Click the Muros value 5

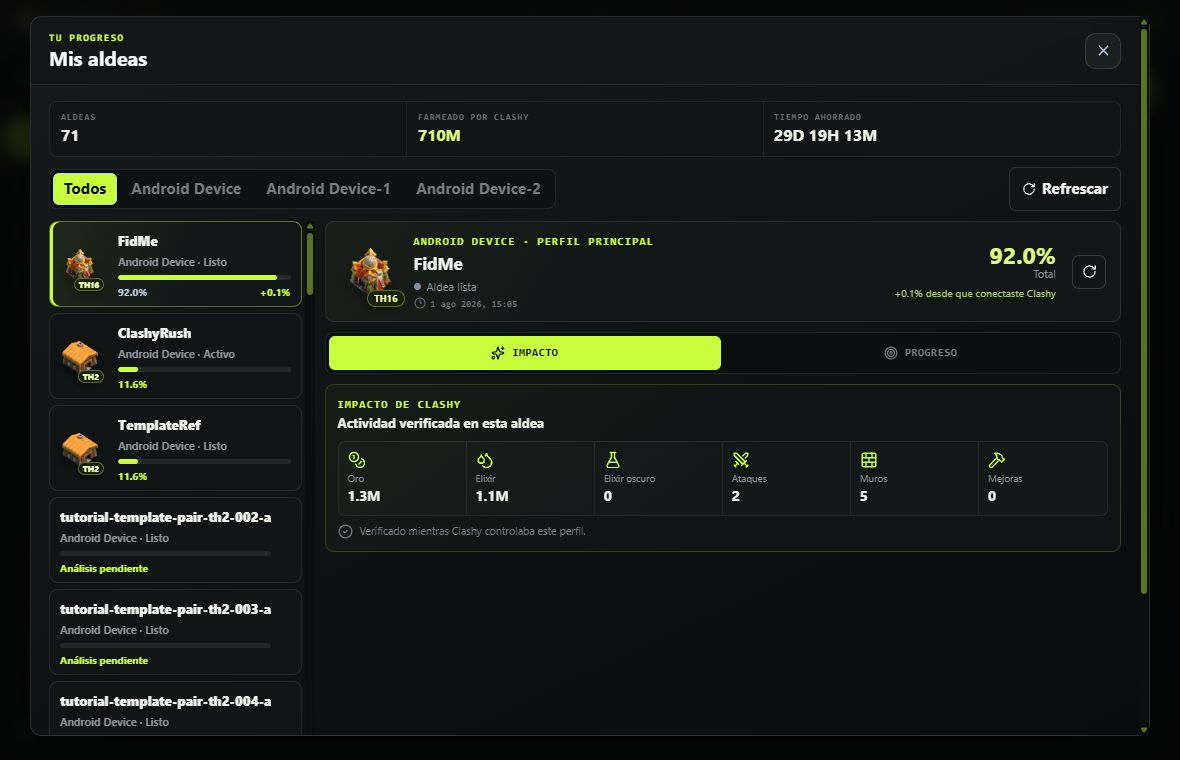[x=864, y=496]
